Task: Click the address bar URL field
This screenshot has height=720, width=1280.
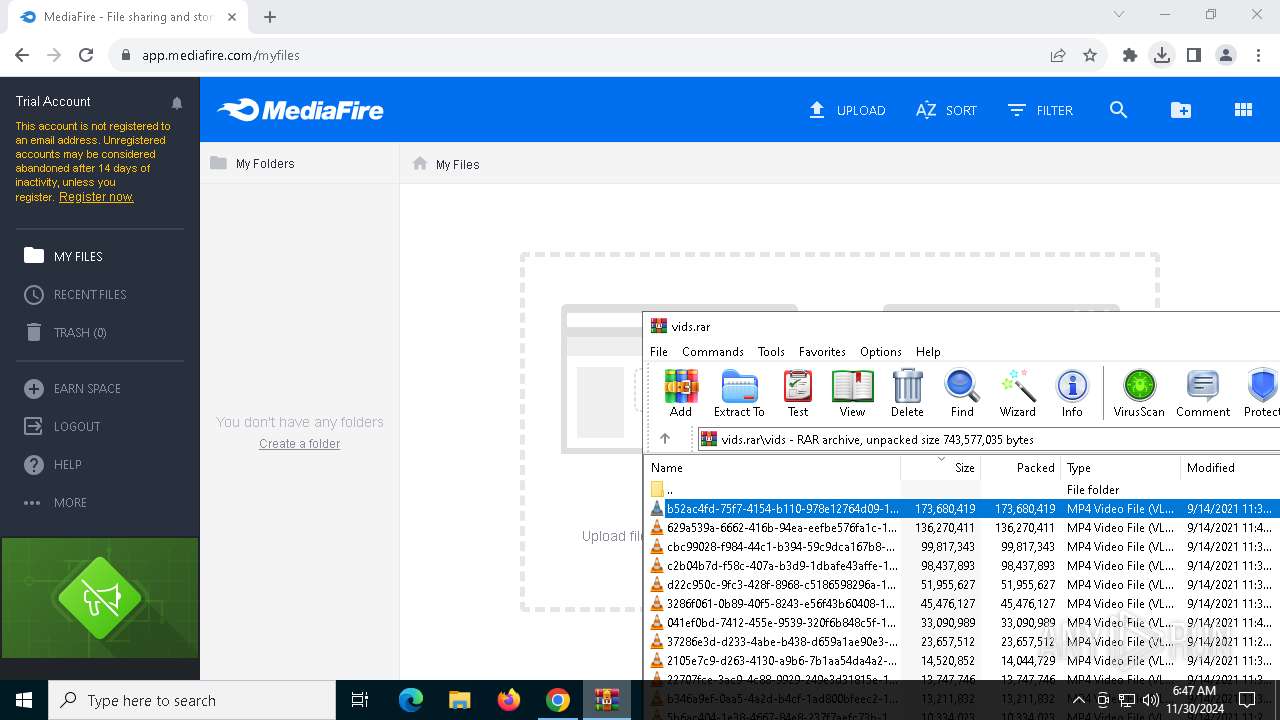Action: point(580,55)
